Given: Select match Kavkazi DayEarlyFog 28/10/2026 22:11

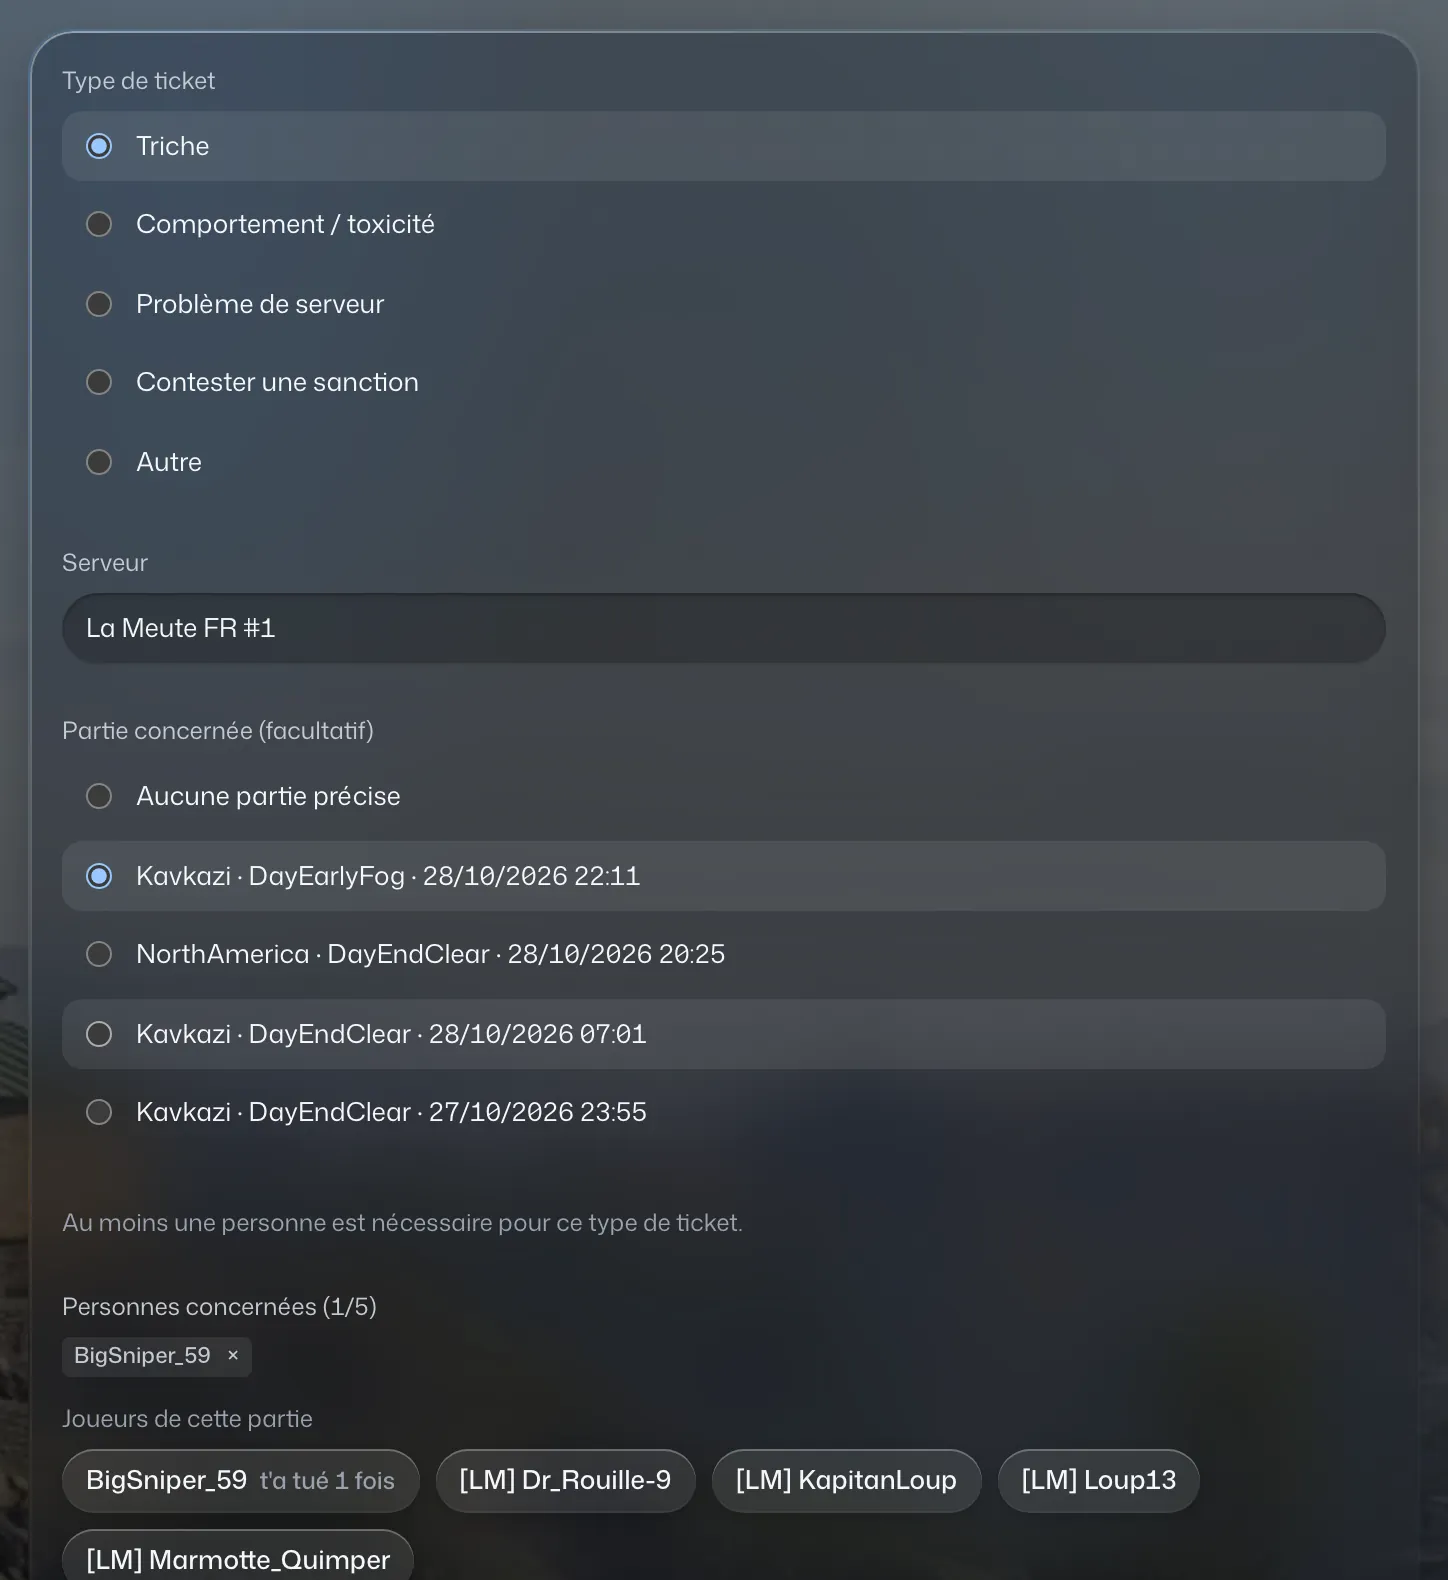Looking at the screenshot, I should pyautogui.click(x=723, y=876).
